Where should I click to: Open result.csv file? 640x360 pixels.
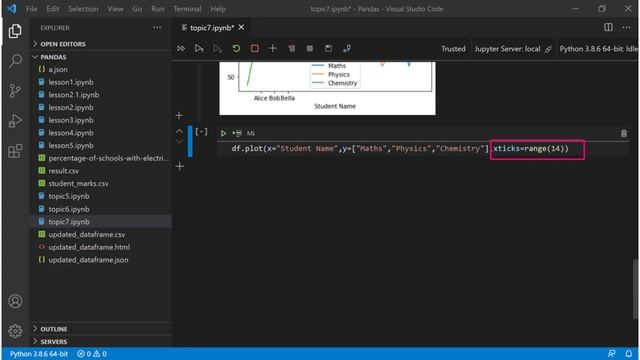tap(101, 171)
